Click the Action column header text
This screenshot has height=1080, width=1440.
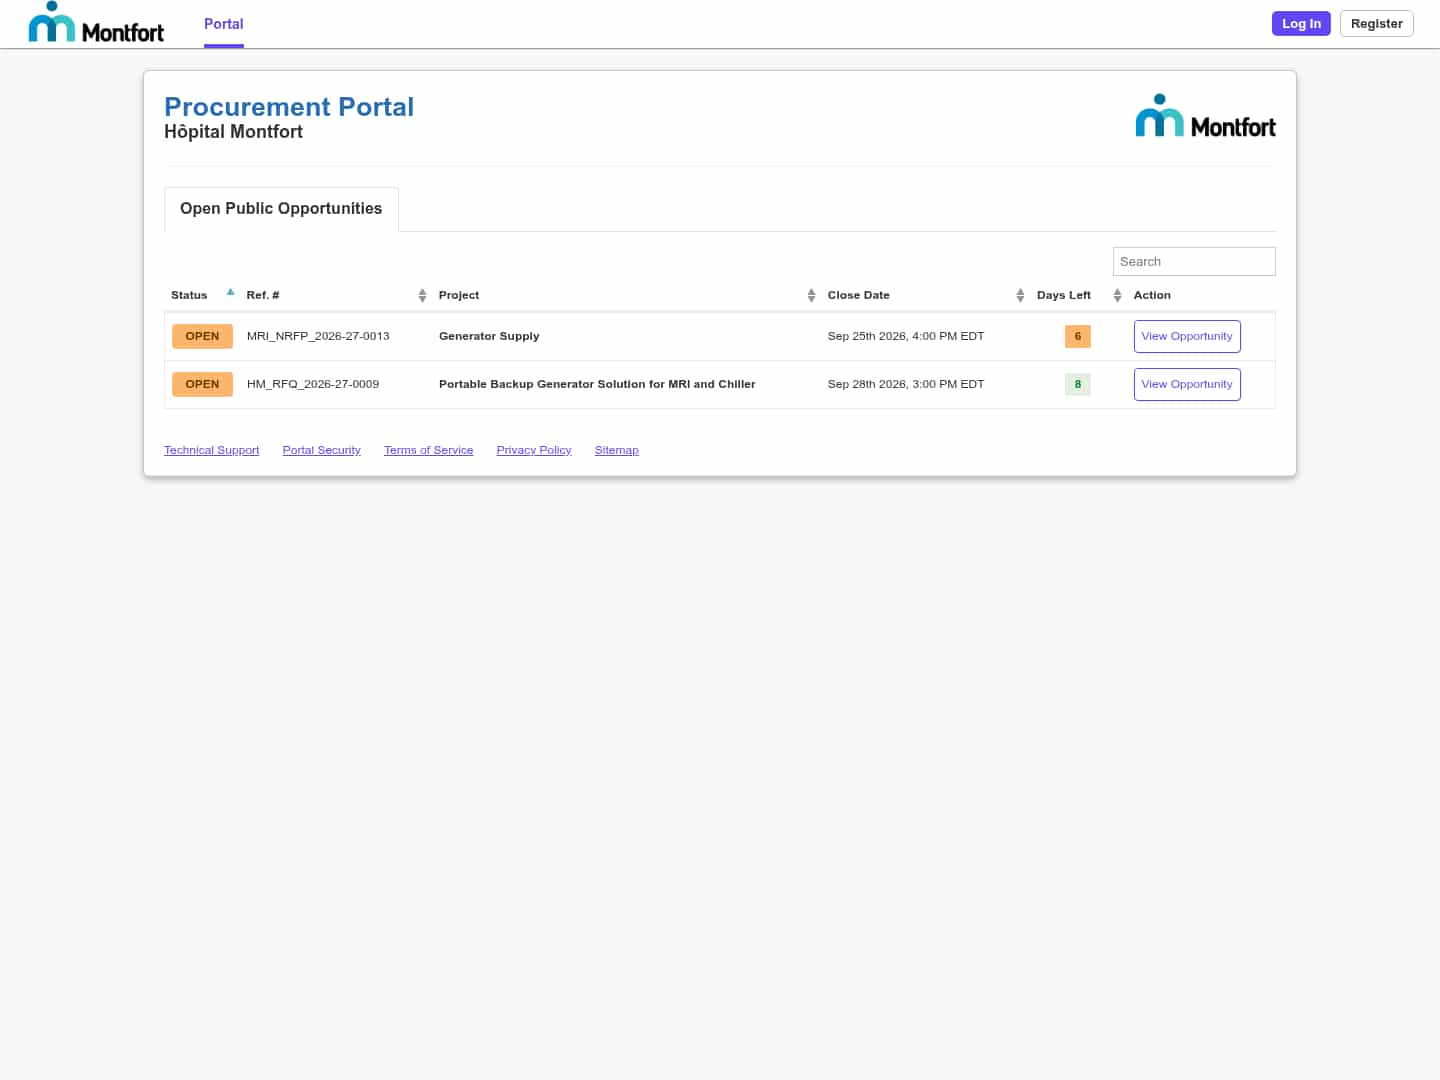click(1152, 295)
